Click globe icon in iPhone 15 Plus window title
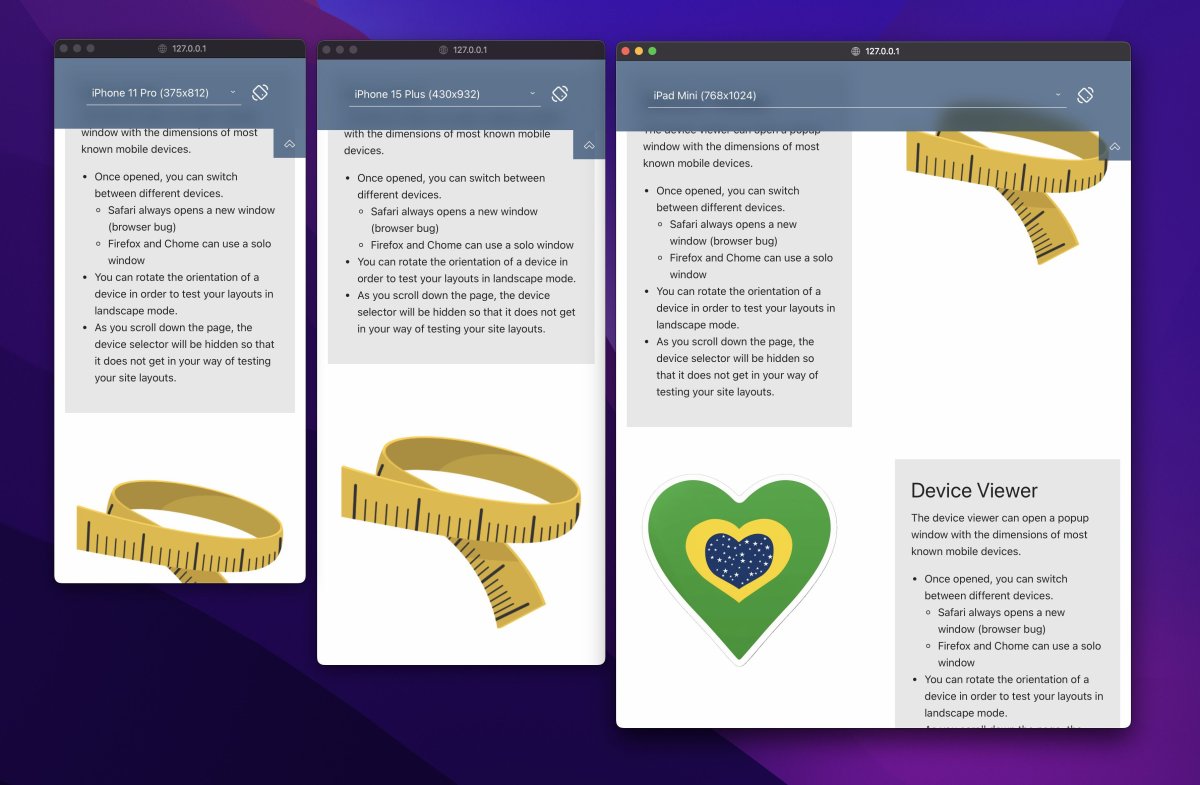The width and height of the screenshot is (1200, 785). pyautogui.click(x=444, y=50)
